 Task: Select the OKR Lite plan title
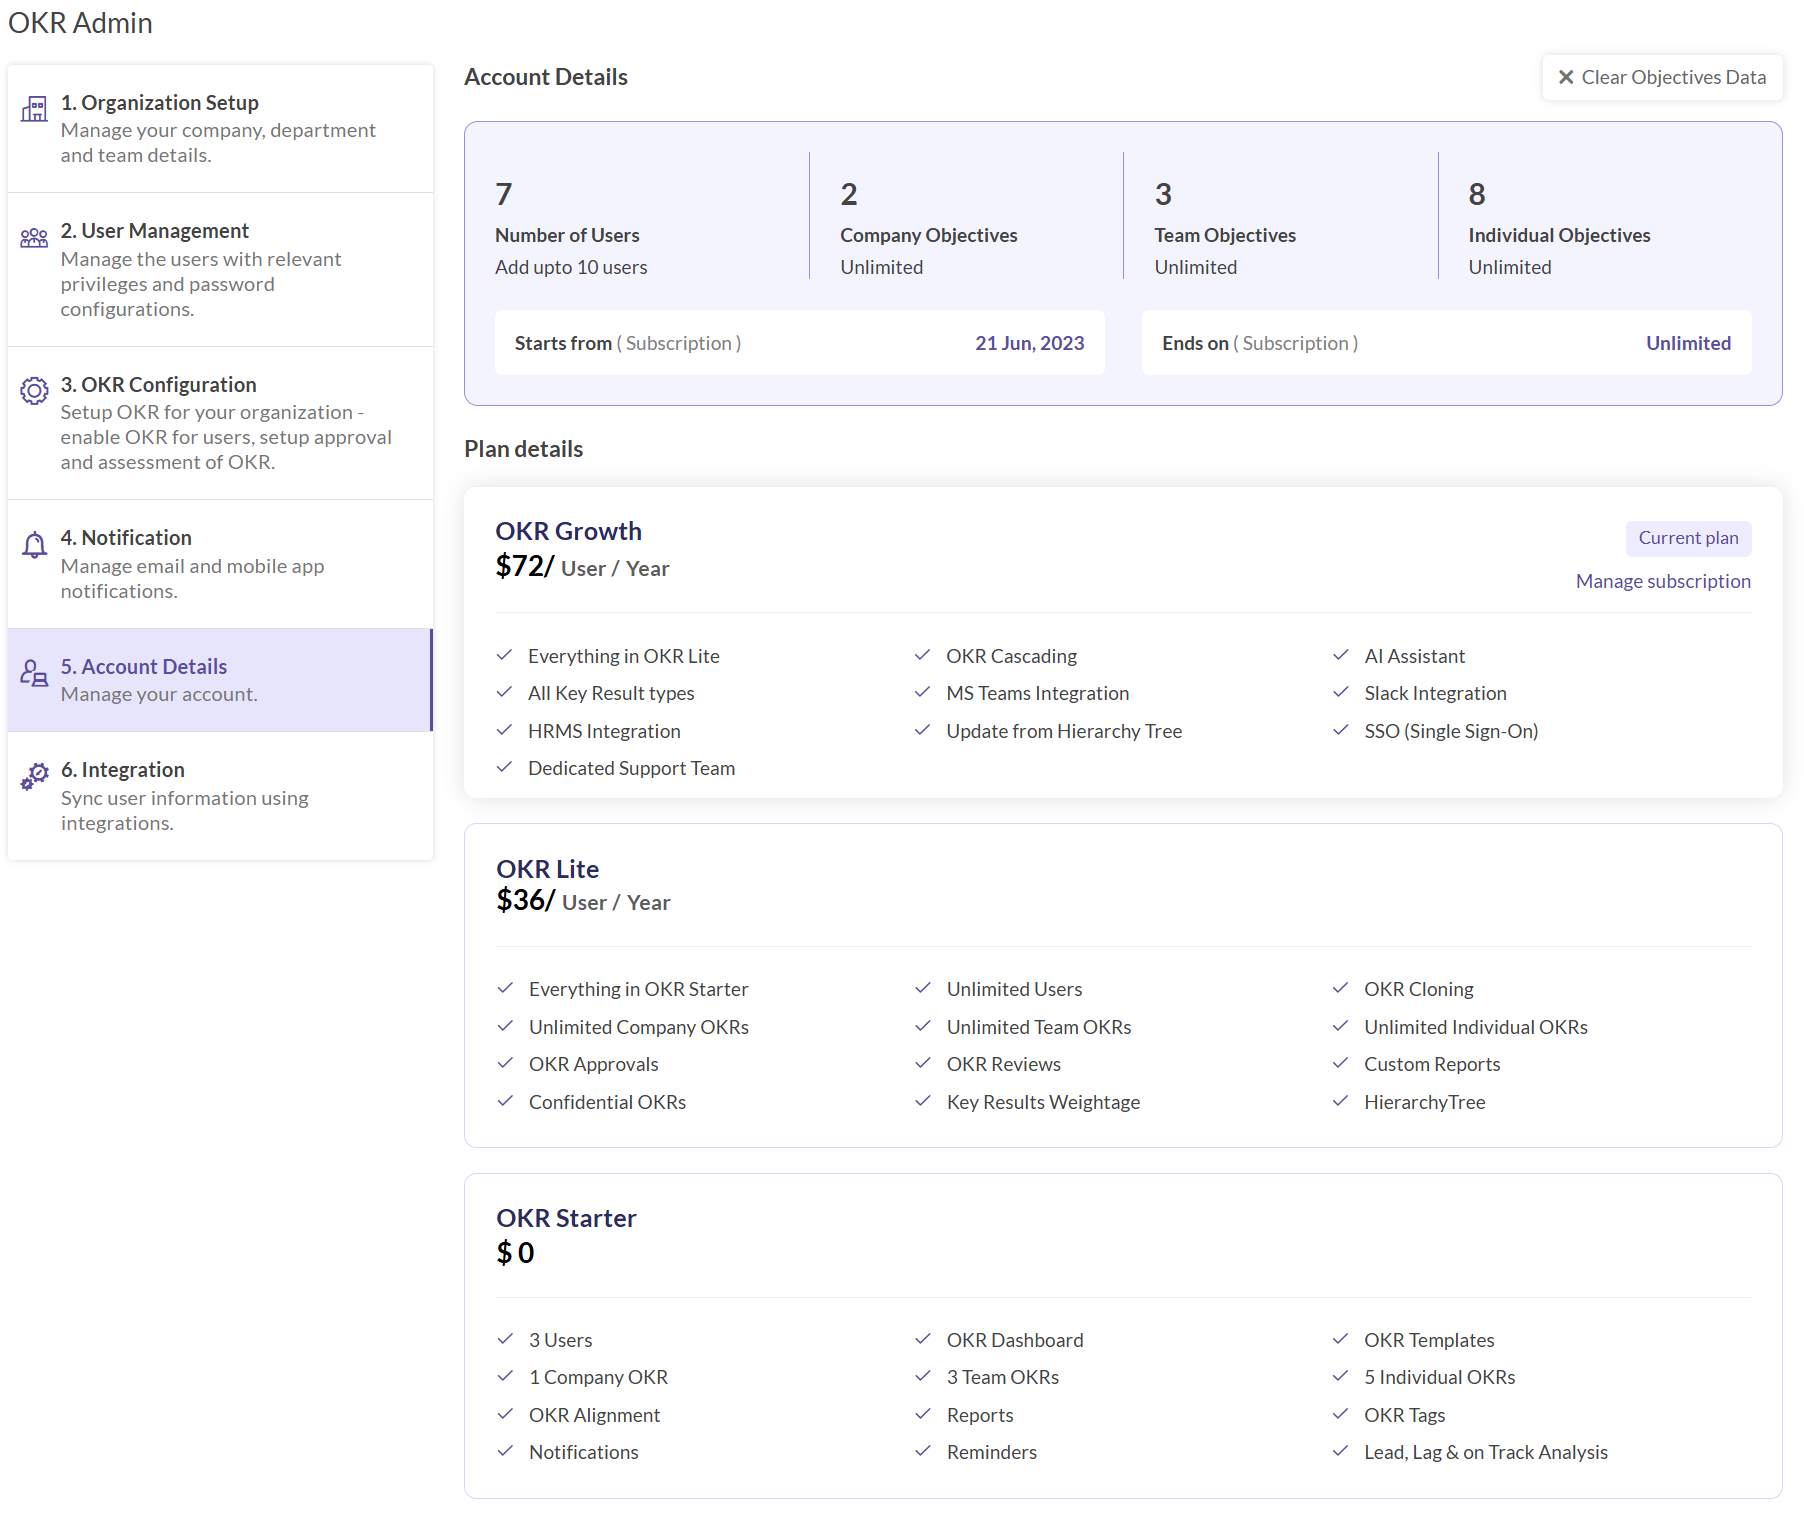(x=547, y=869)
